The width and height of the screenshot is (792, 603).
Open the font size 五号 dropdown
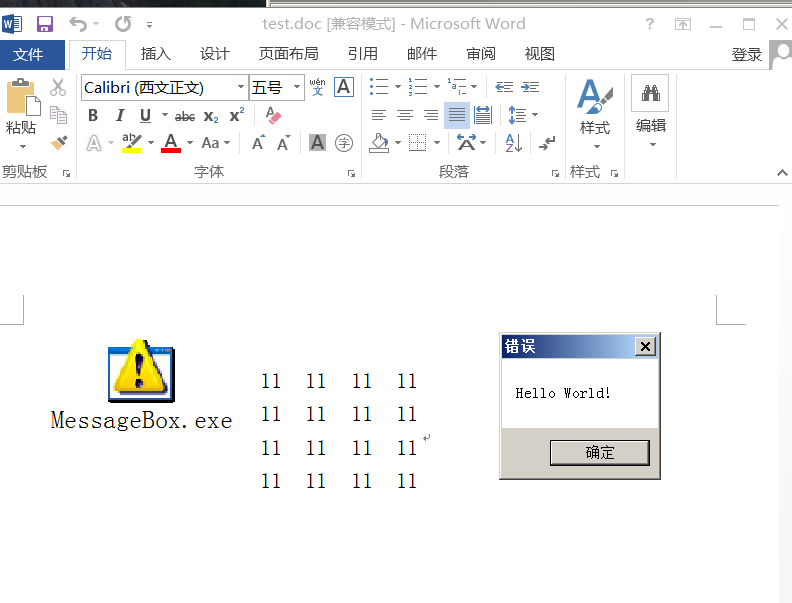click(297, 87)
